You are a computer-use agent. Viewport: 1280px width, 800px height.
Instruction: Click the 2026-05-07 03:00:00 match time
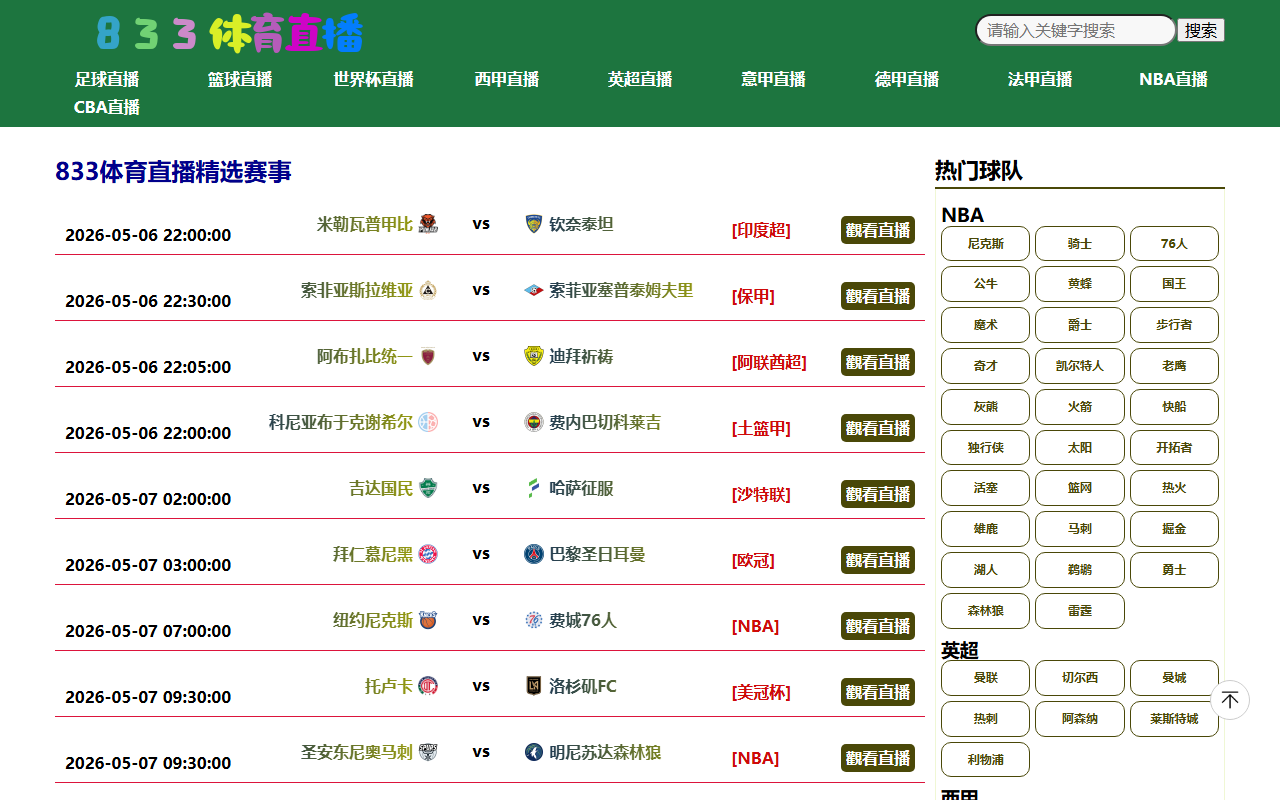click(148, 565)
